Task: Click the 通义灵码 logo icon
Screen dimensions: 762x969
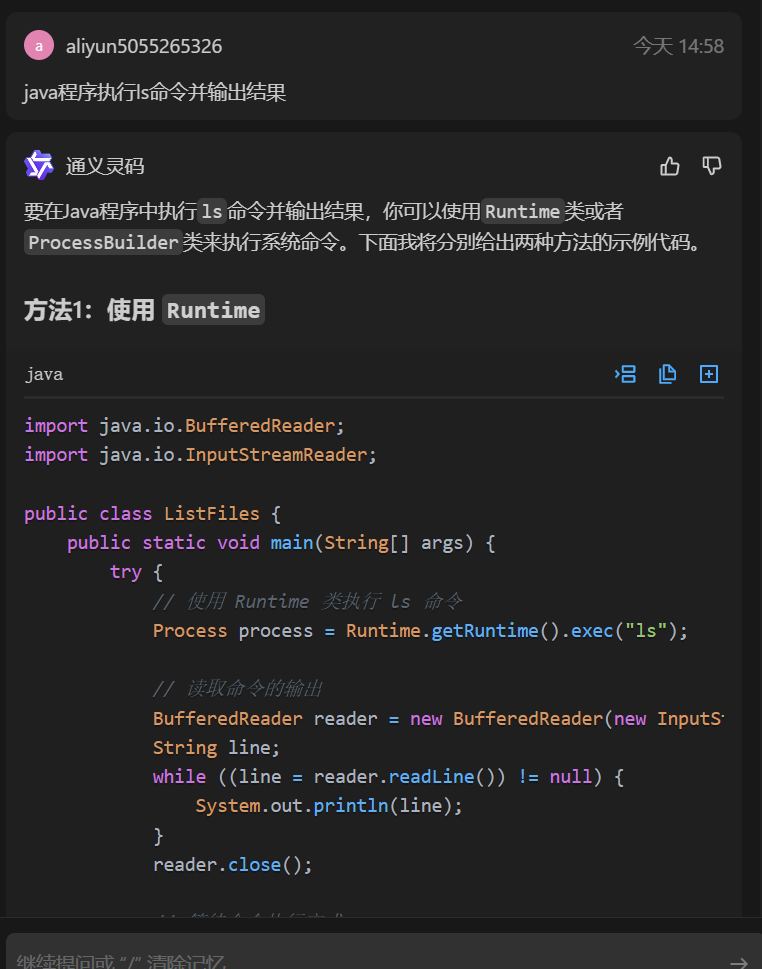Action: pos(39,165)
